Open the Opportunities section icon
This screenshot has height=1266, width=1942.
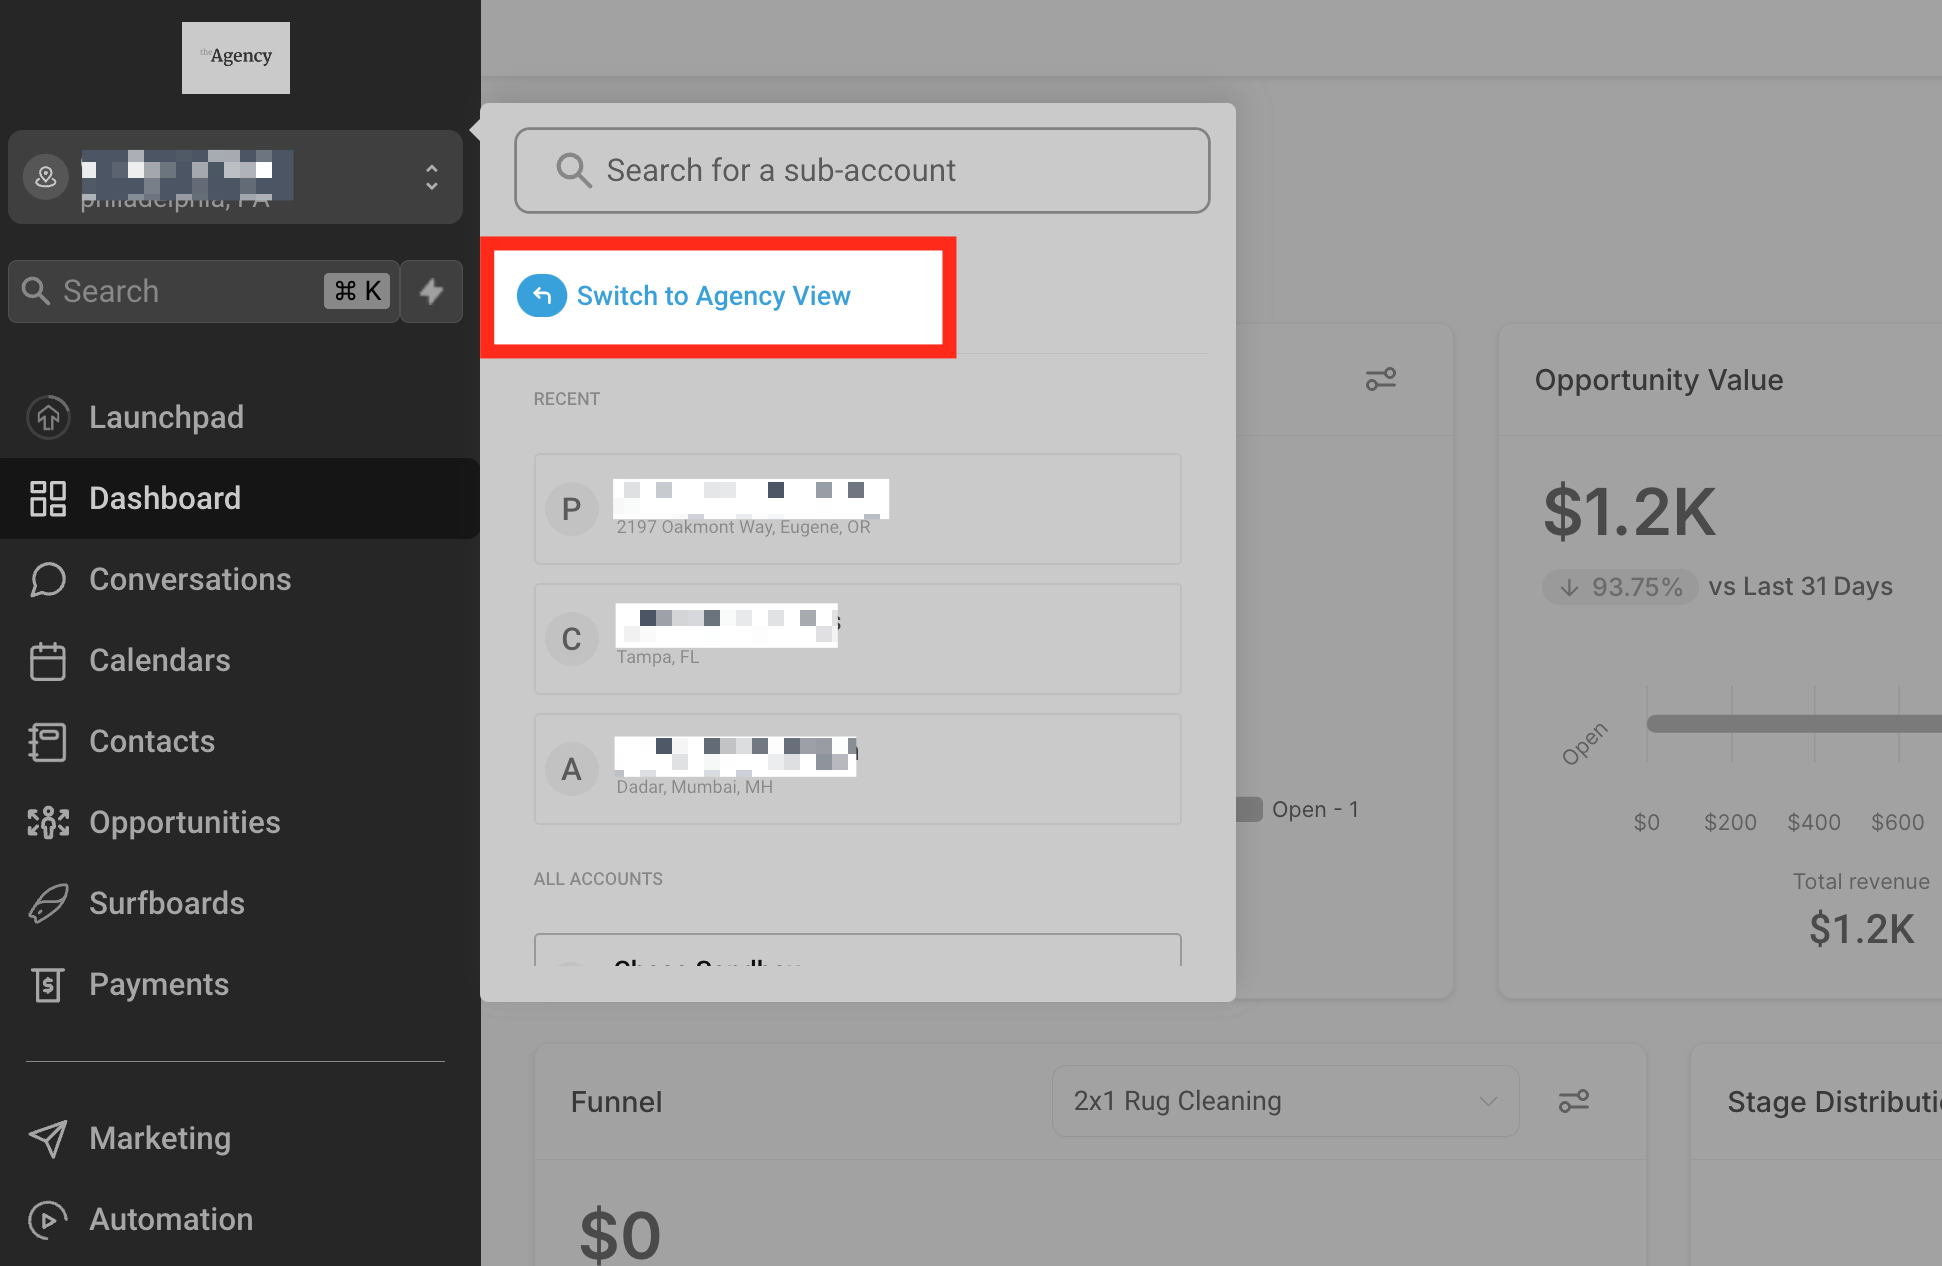coord(47,823)
